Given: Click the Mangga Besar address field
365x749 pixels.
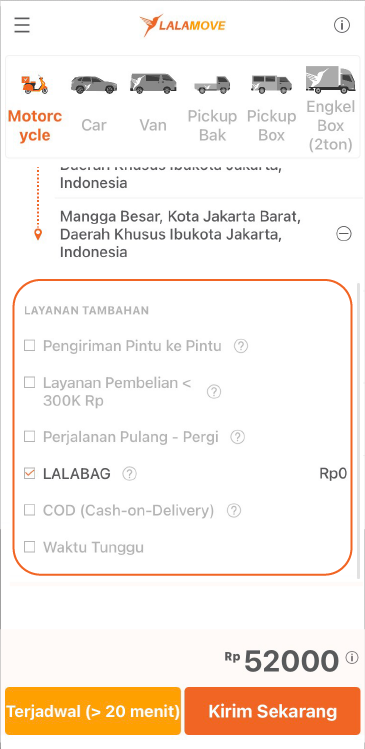Looking at the screenshot, I should 181,234.
